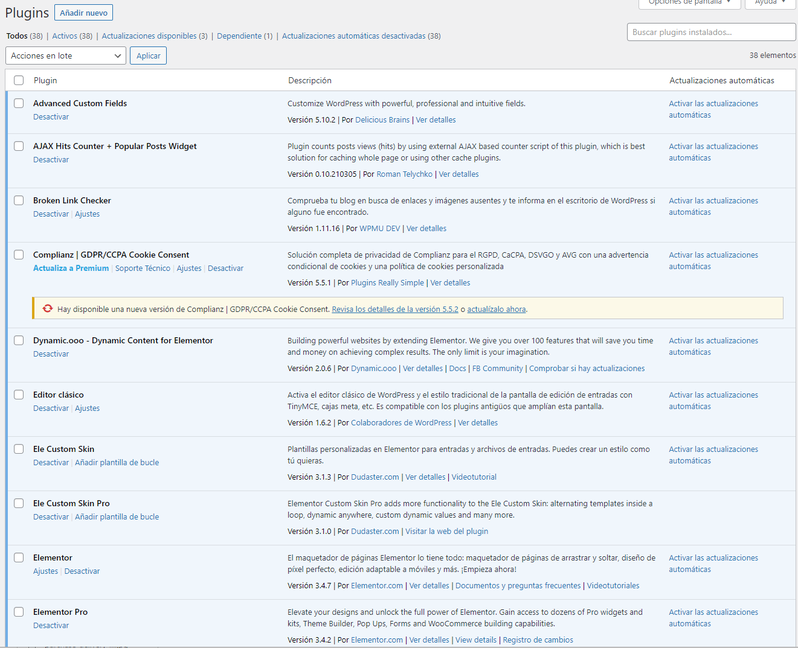
Task: Open Ajustes for Broken Link Checker
Action: click(x=88, y=214)
